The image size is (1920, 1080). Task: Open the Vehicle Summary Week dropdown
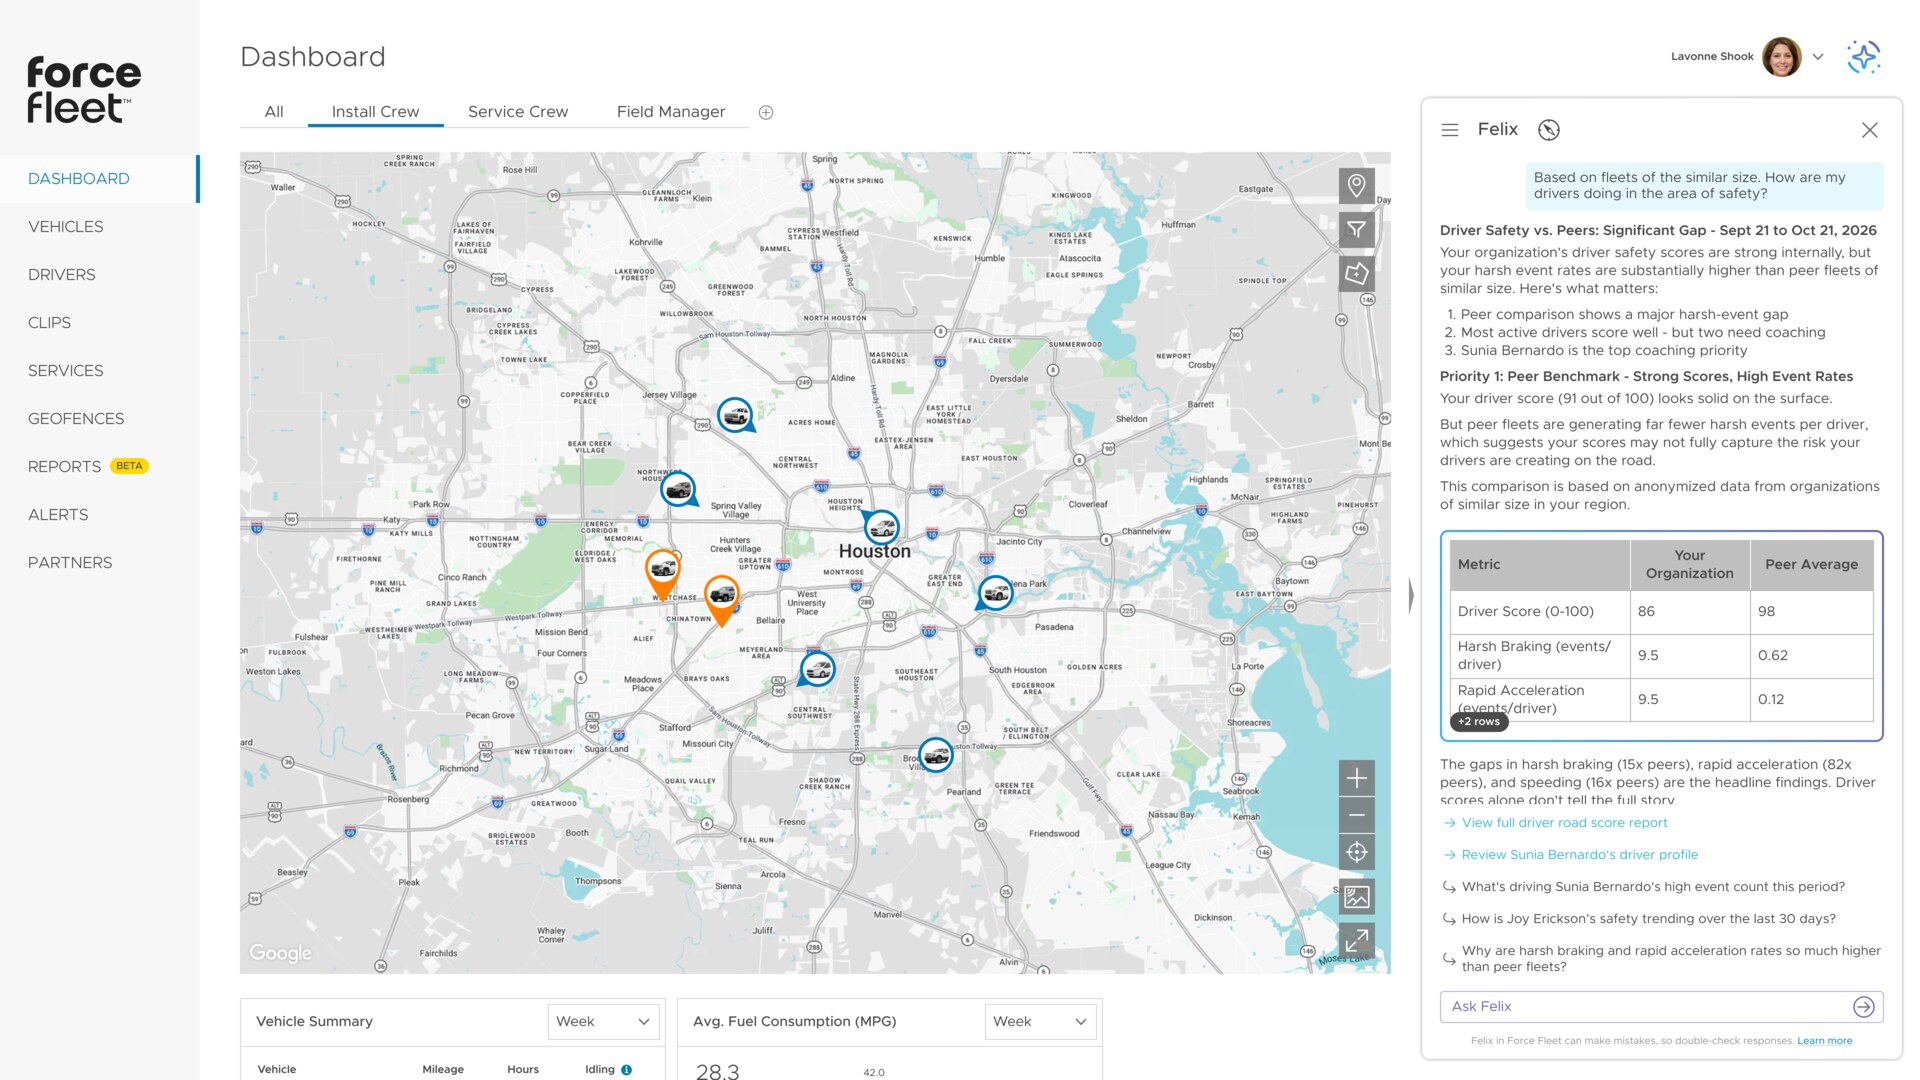(x=604, y=1022)
